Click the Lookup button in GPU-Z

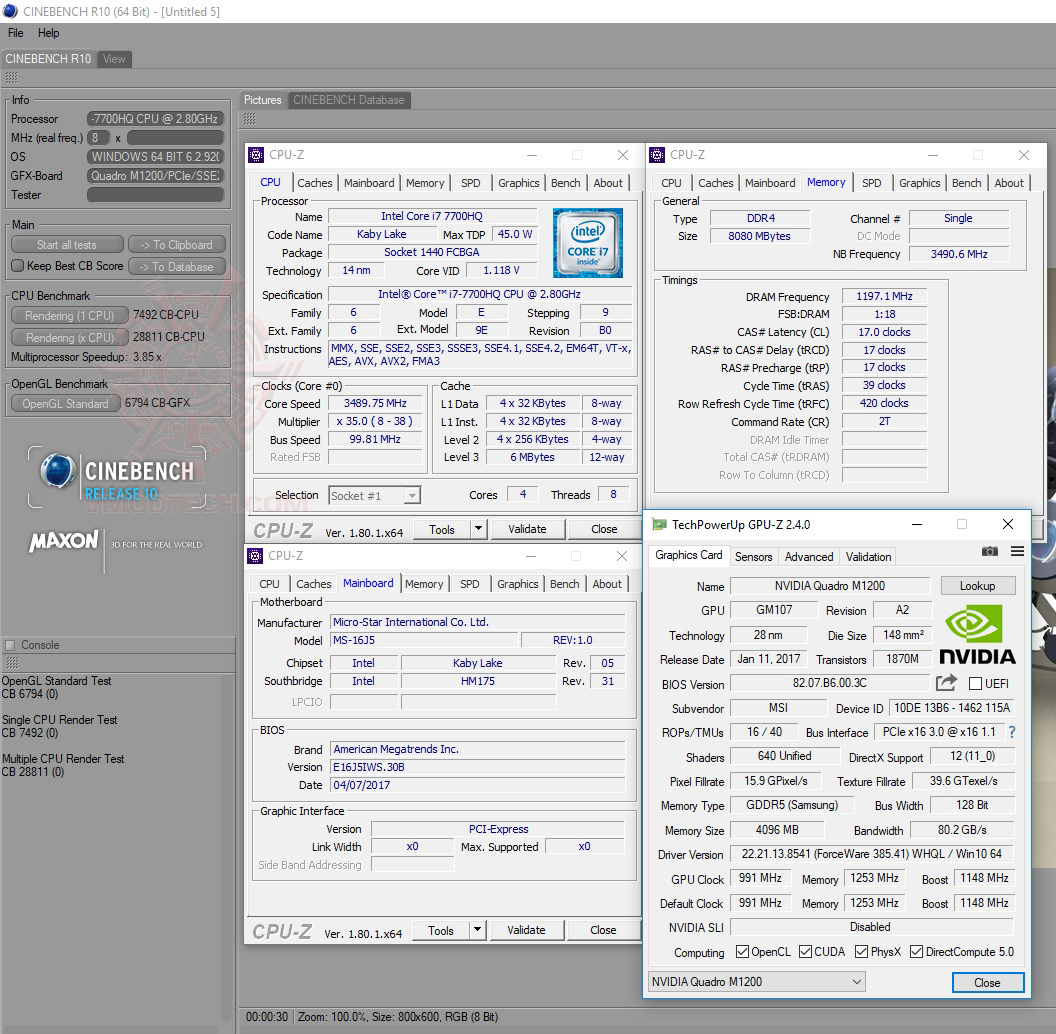(978, 585)
